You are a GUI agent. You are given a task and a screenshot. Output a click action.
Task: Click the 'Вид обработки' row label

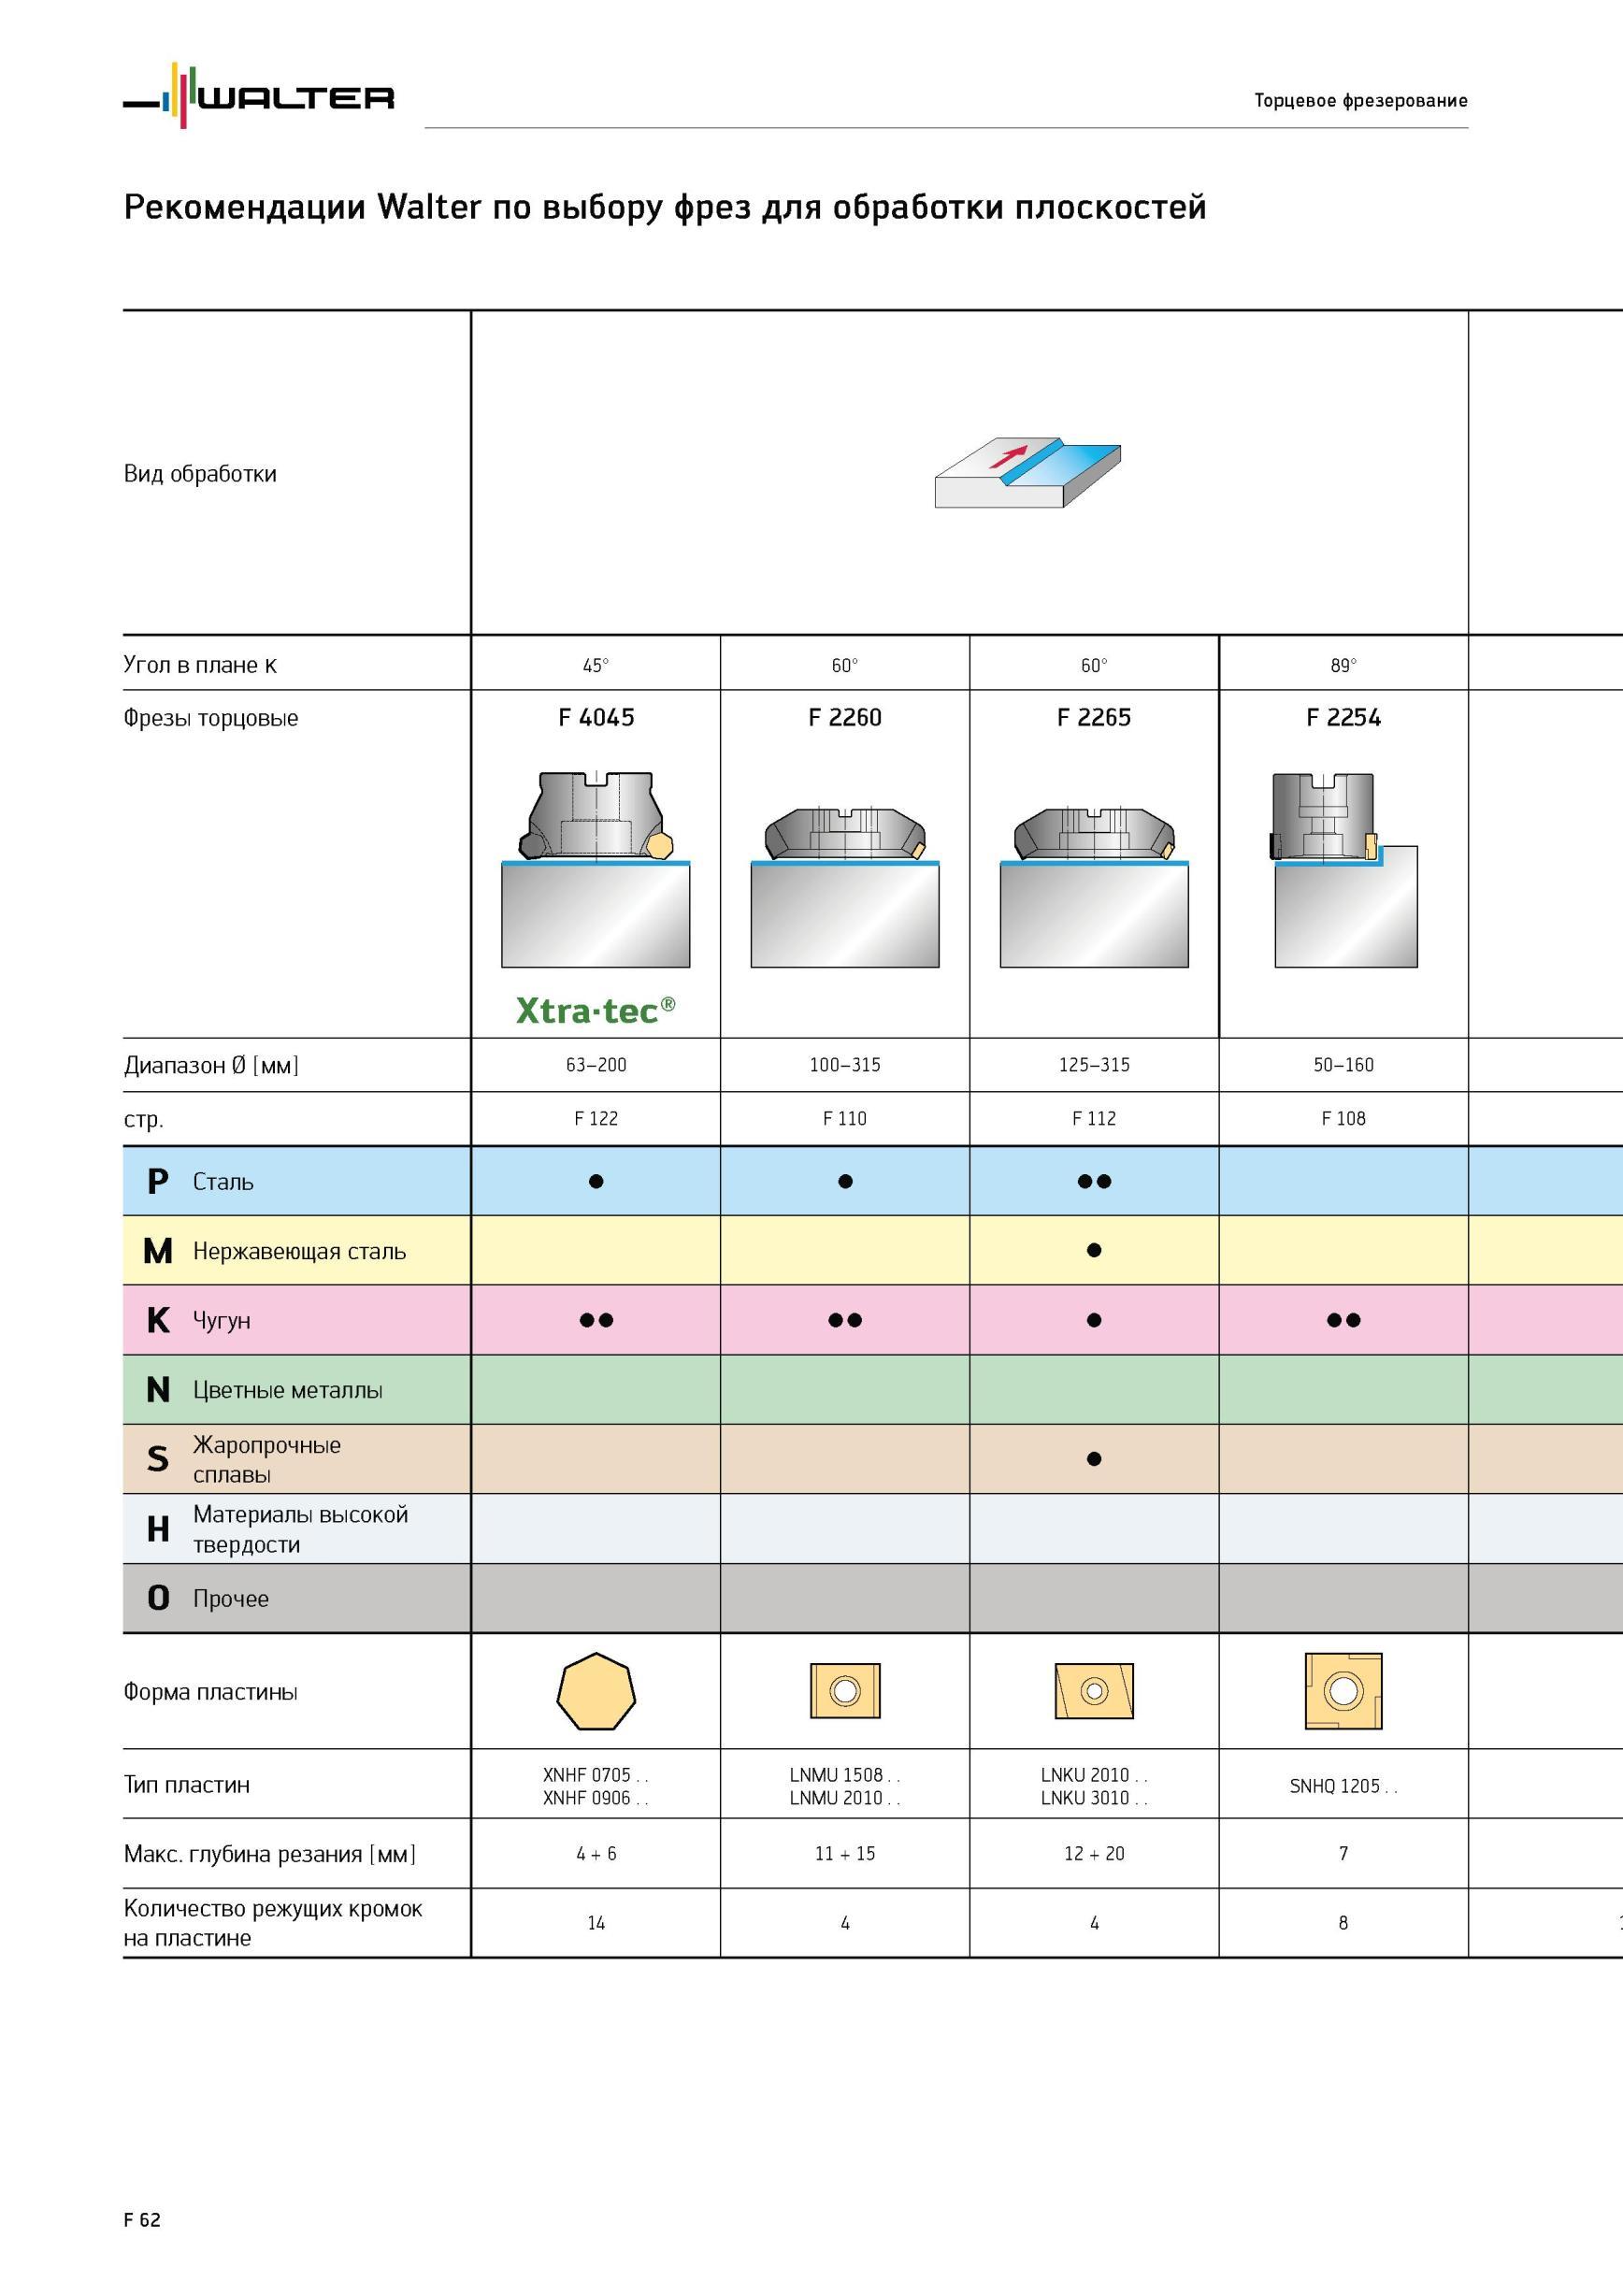200,473
